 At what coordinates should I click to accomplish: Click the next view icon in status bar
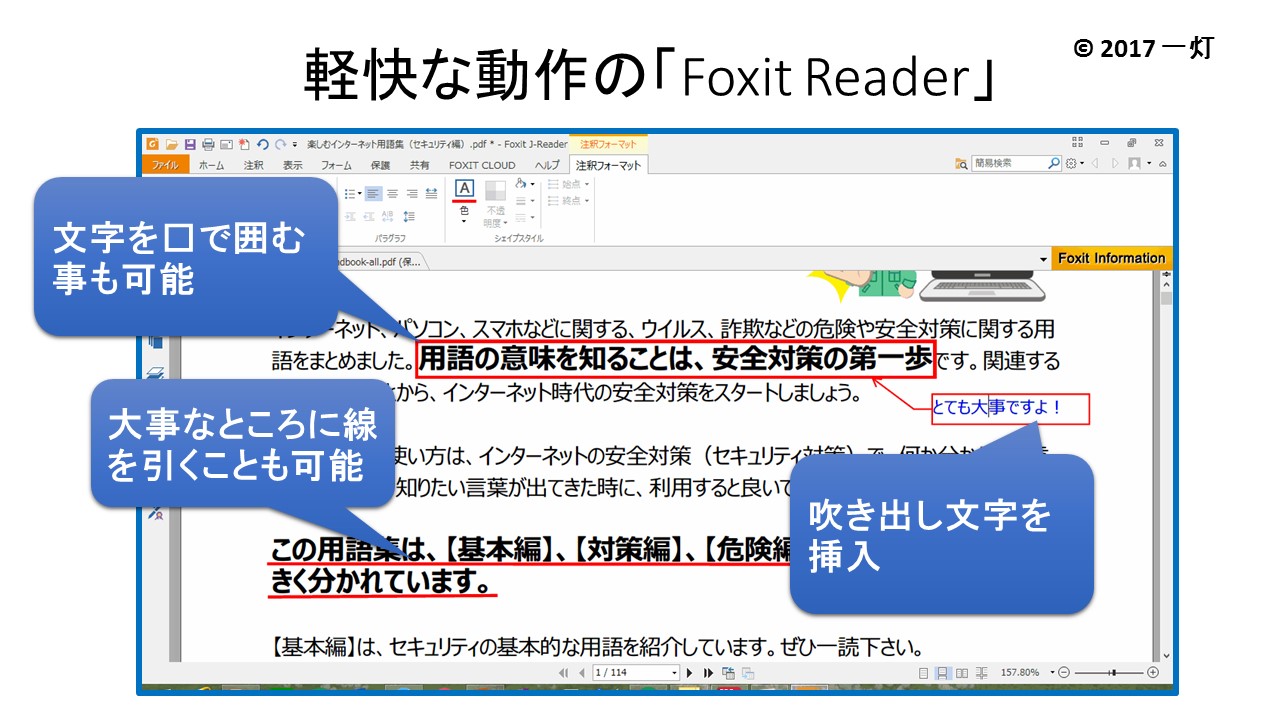pyautogui.click(x=747, y=673)
